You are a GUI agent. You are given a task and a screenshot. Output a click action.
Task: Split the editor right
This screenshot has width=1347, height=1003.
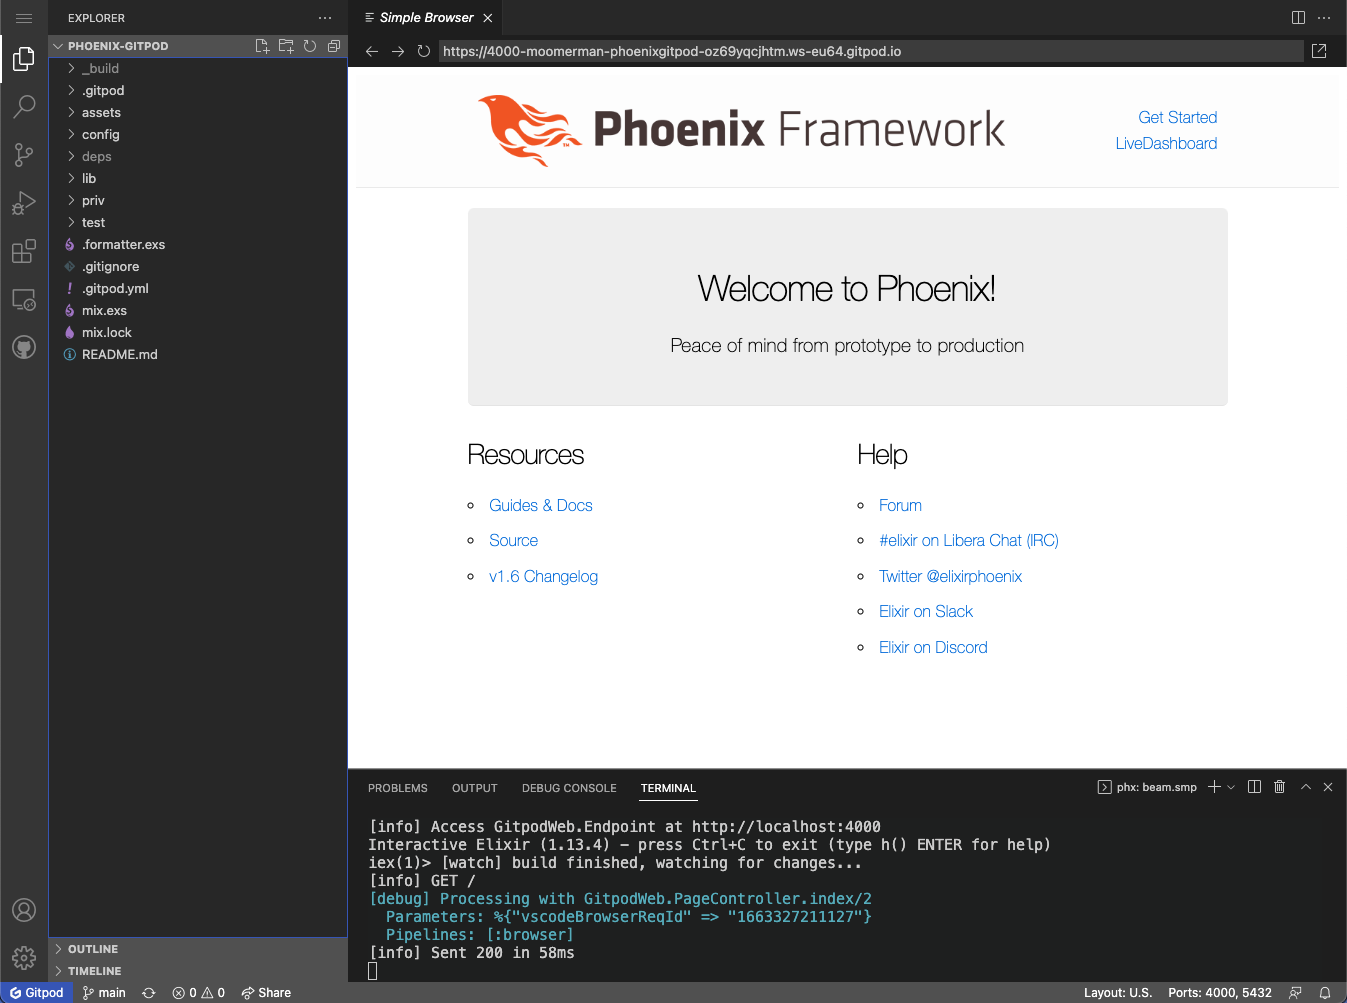(1298, 18)
